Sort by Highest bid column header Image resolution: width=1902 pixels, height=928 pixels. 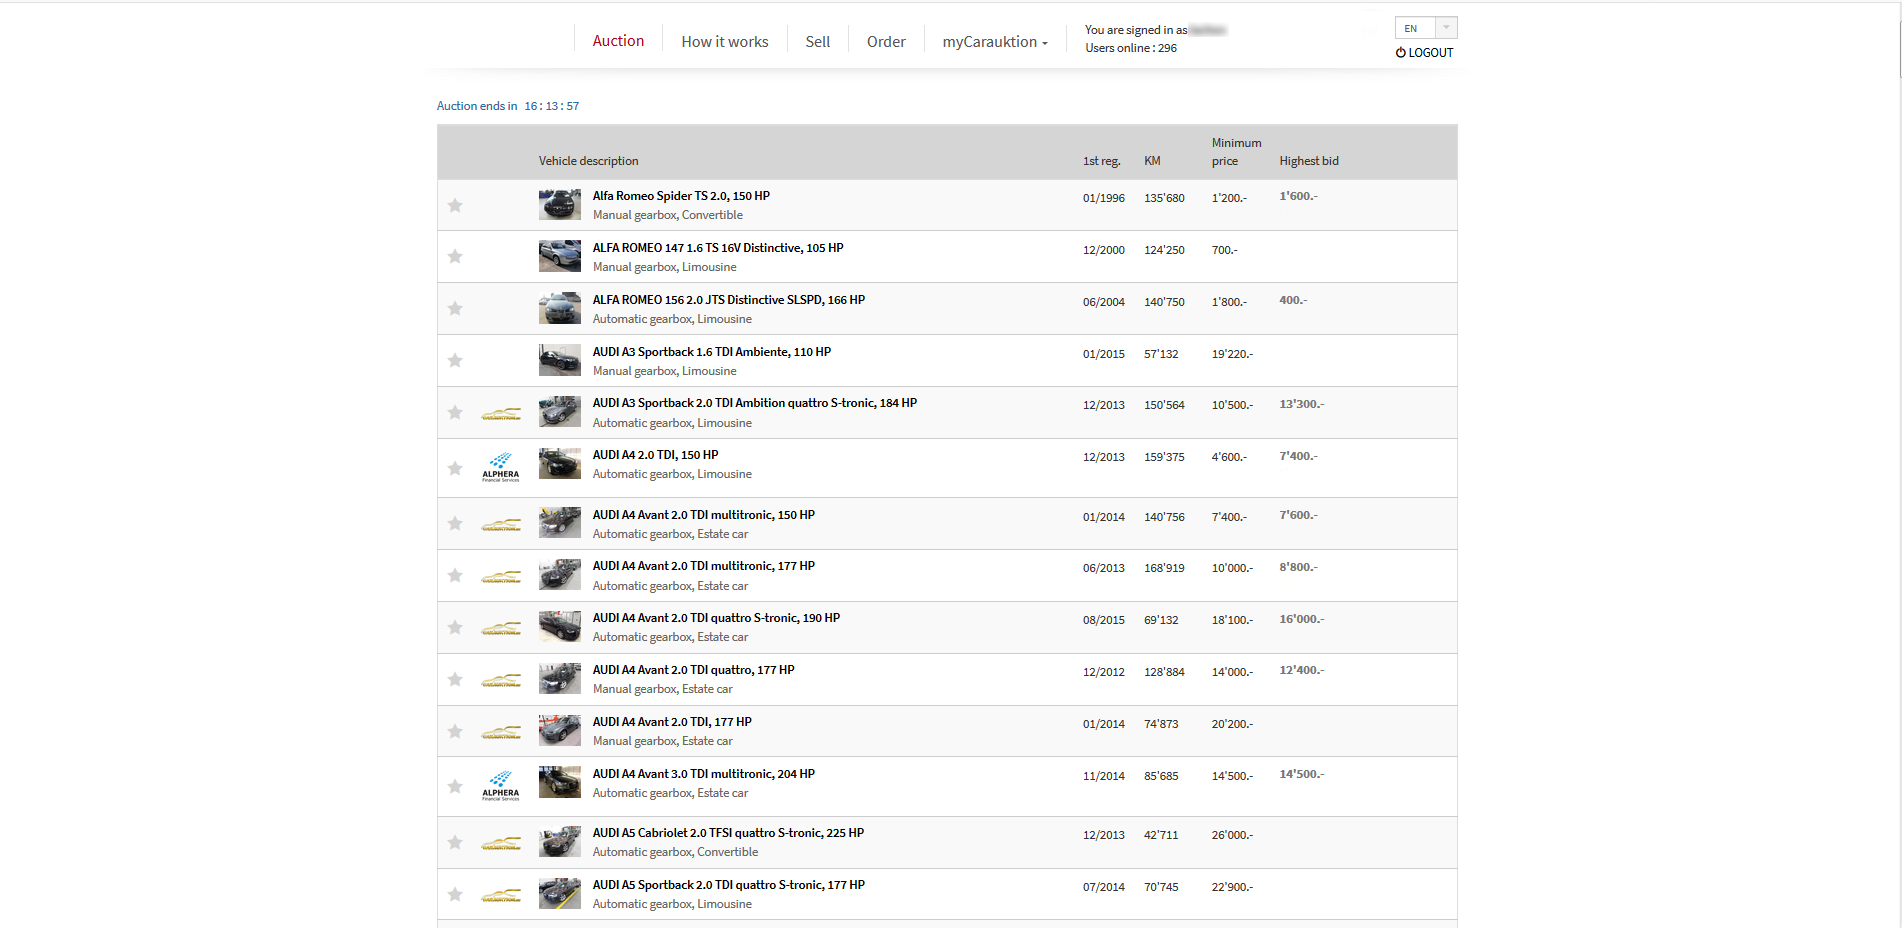(1308, 161)
